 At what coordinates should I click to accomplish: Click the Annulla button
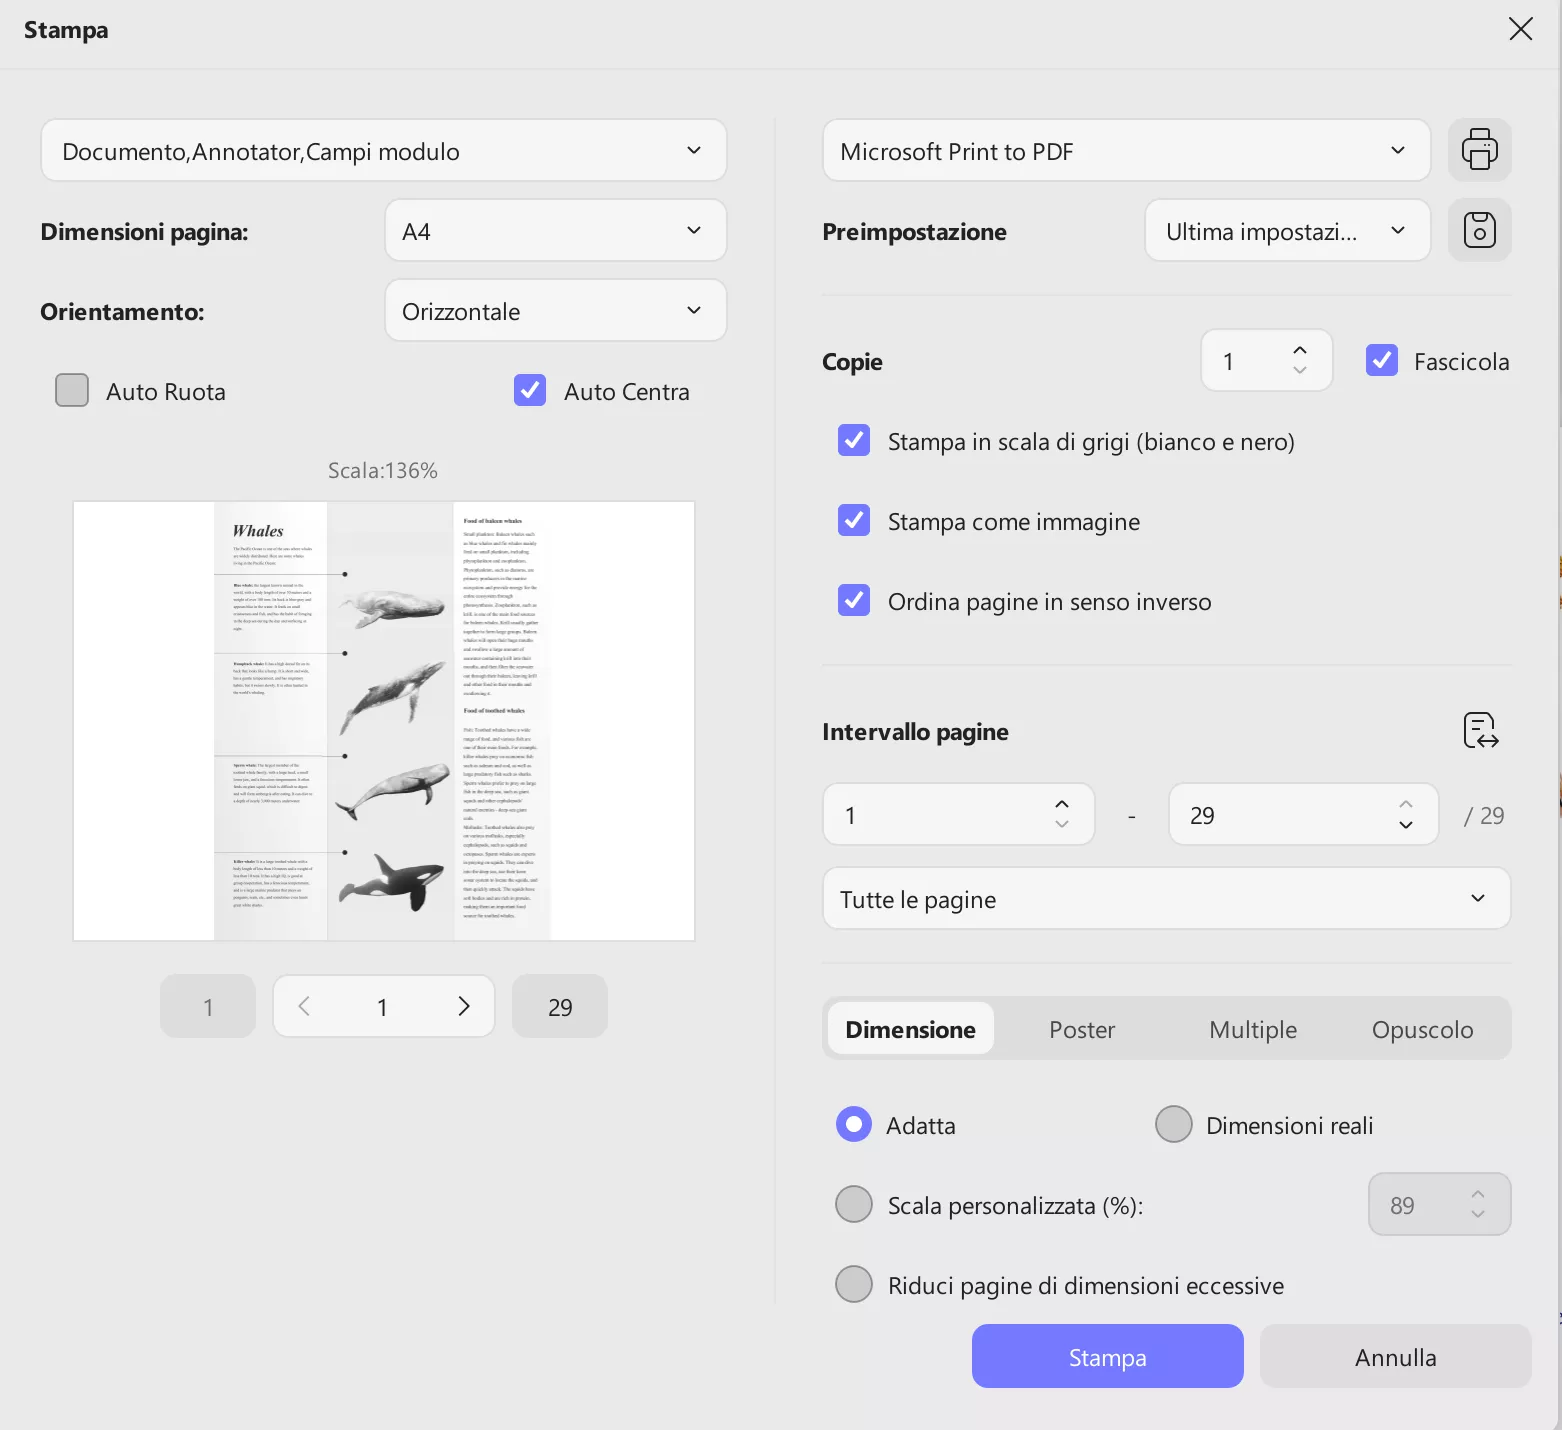(x=1395, y=1357)
